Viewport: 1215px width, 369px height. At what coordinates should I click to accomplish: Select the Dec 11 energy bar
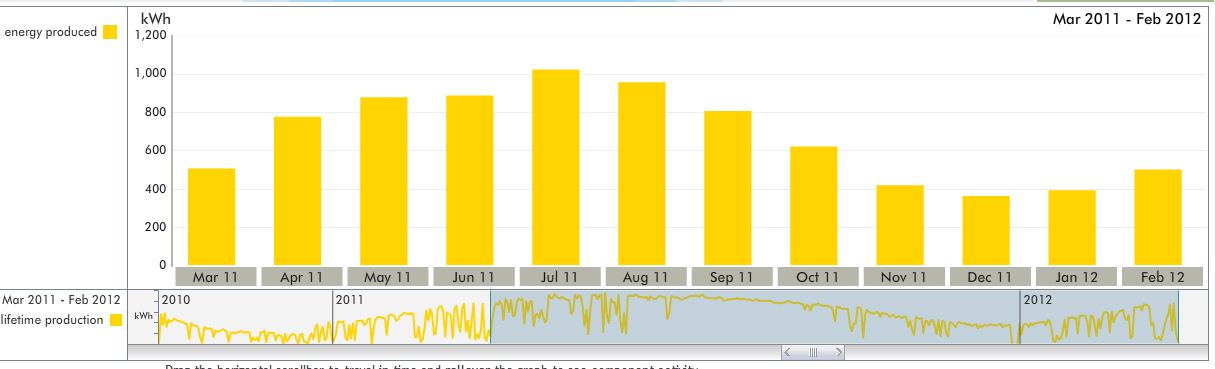[x=986, y=230]
